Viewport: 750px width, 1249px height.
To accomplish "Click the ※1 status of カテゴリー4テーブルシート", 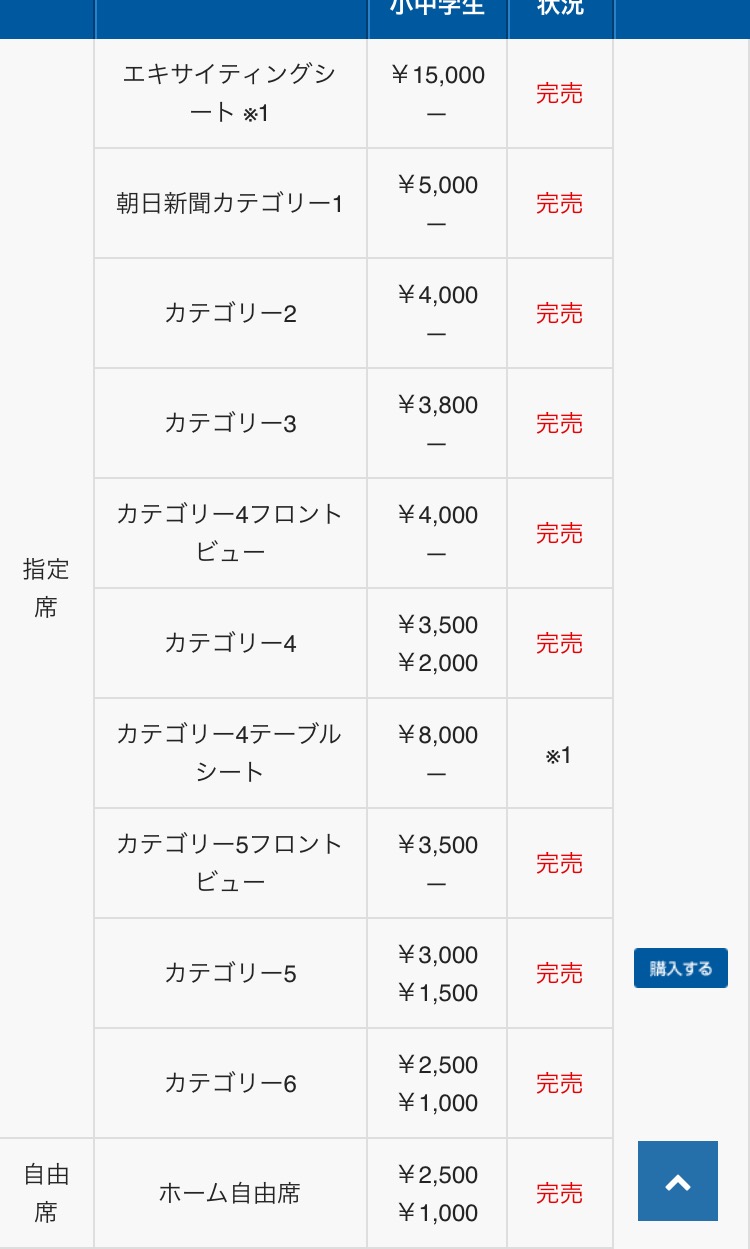I will tap(559, 755).
